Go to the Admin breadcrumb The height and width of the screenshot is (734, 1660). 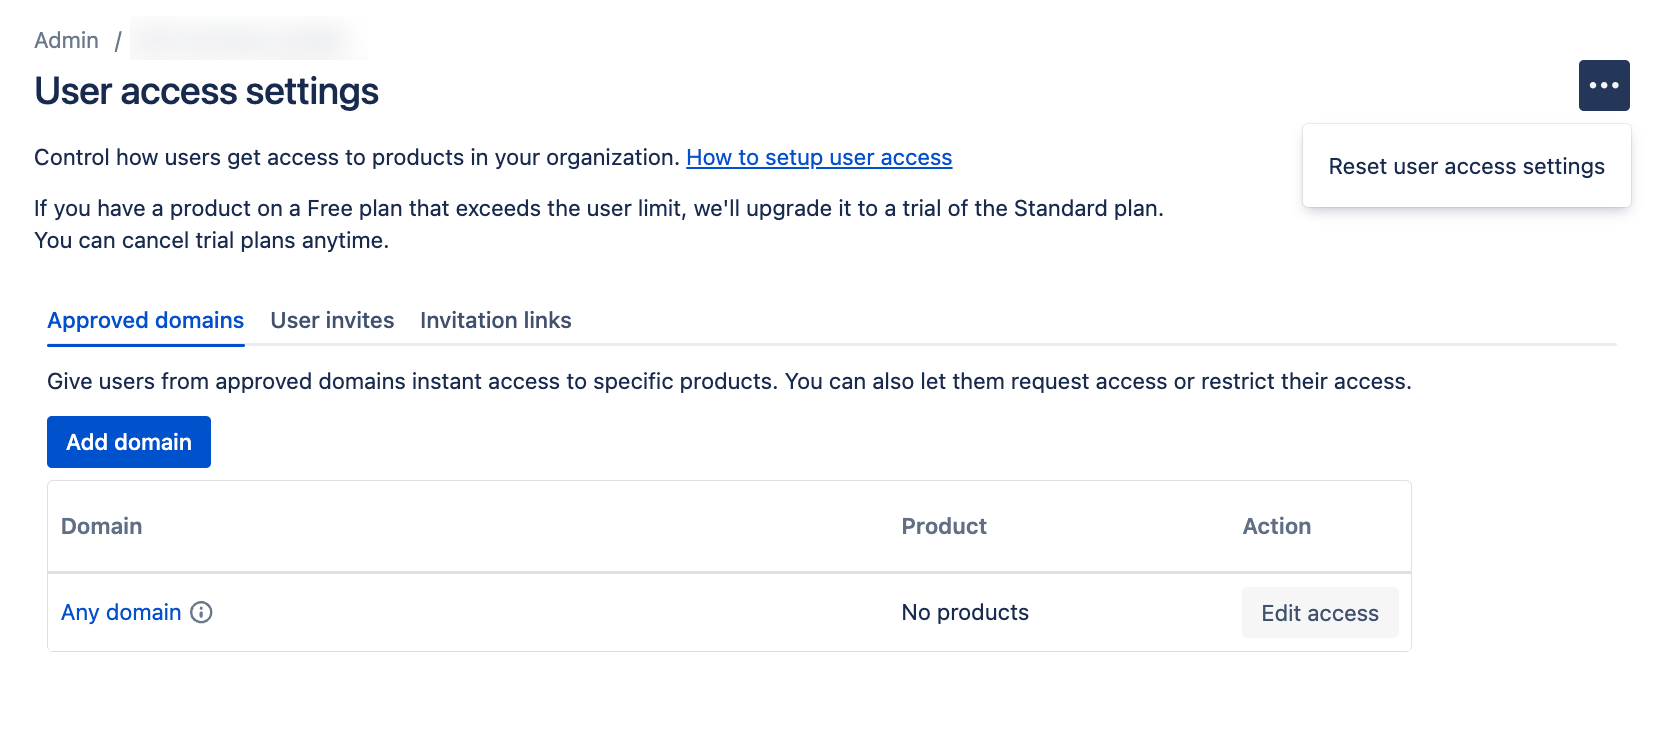[x=66, y=40]
